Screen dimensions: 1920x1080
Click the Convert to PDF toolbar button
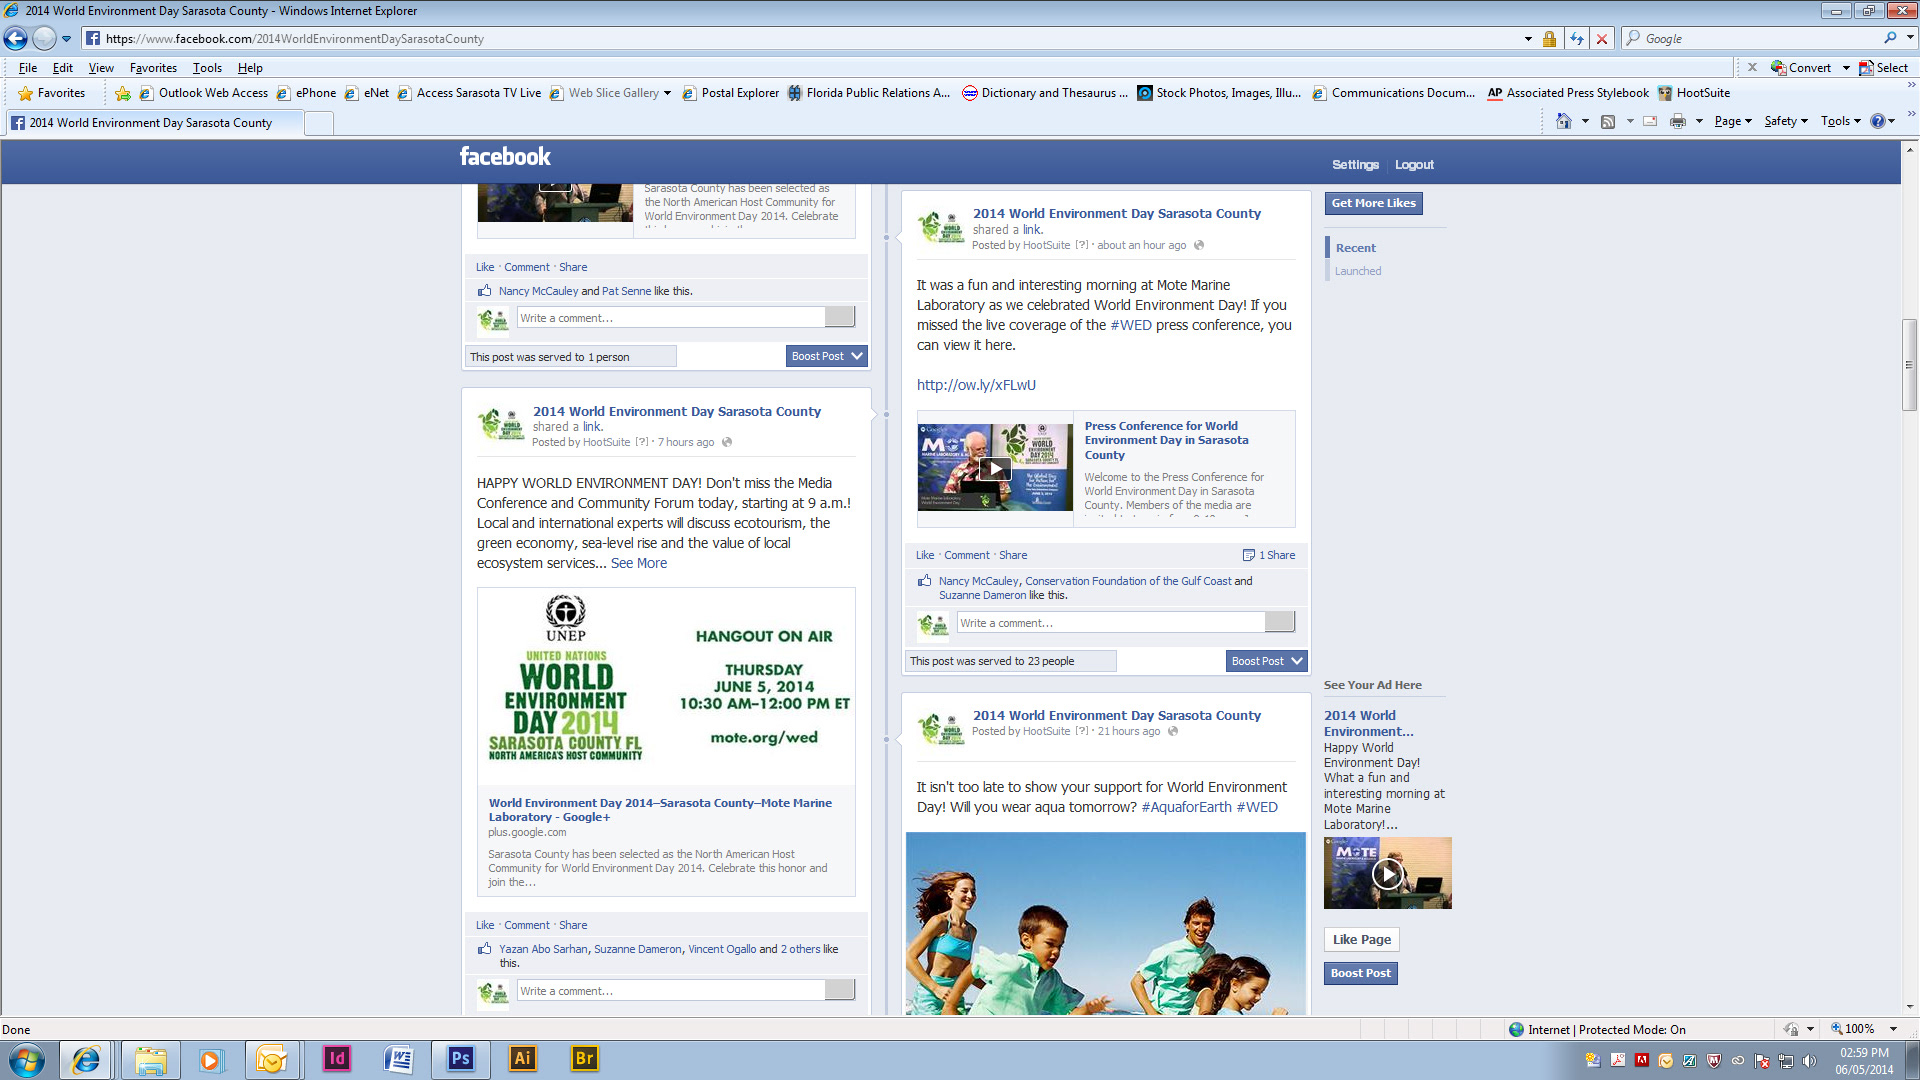(1801, 68)
